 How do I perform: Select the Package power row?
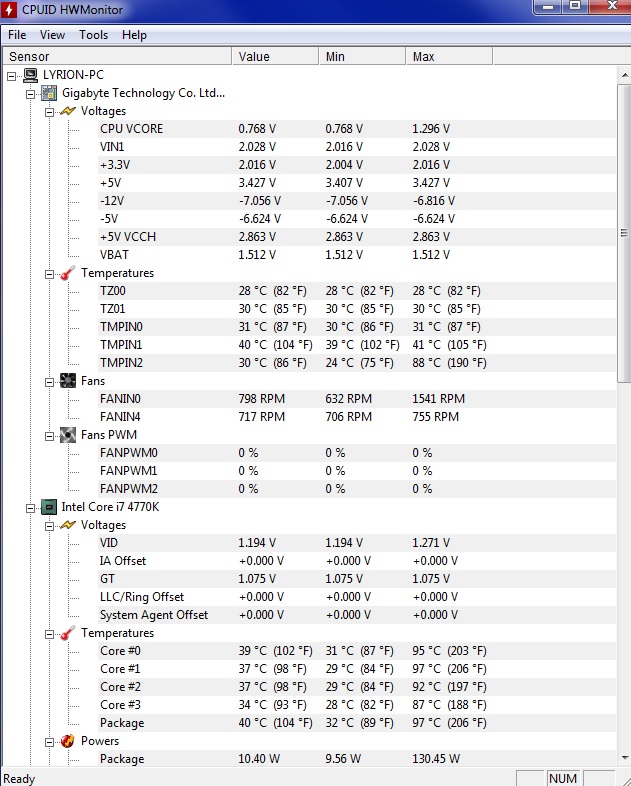357,759
